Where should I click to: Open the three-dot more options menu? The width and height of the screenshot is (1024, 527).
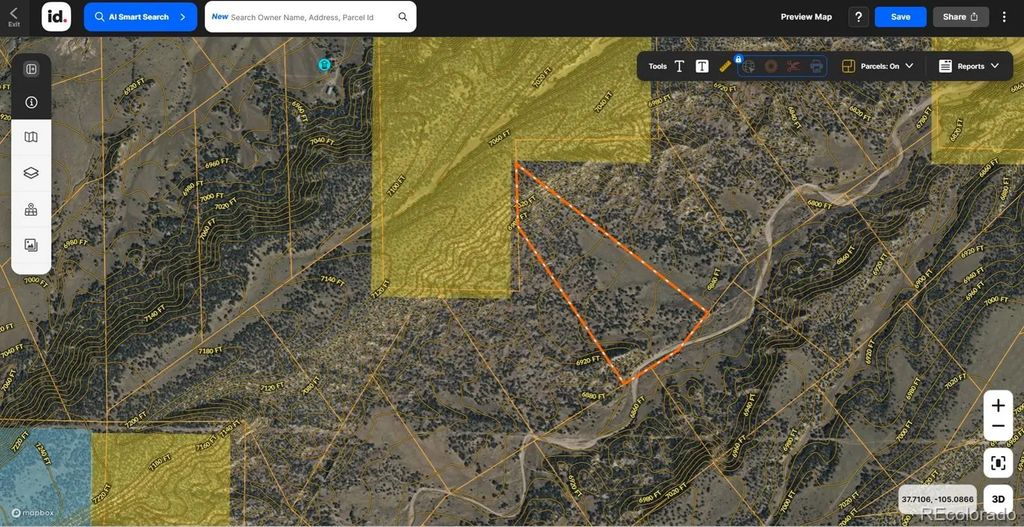pyautogui.click(x=1004, y=17)
